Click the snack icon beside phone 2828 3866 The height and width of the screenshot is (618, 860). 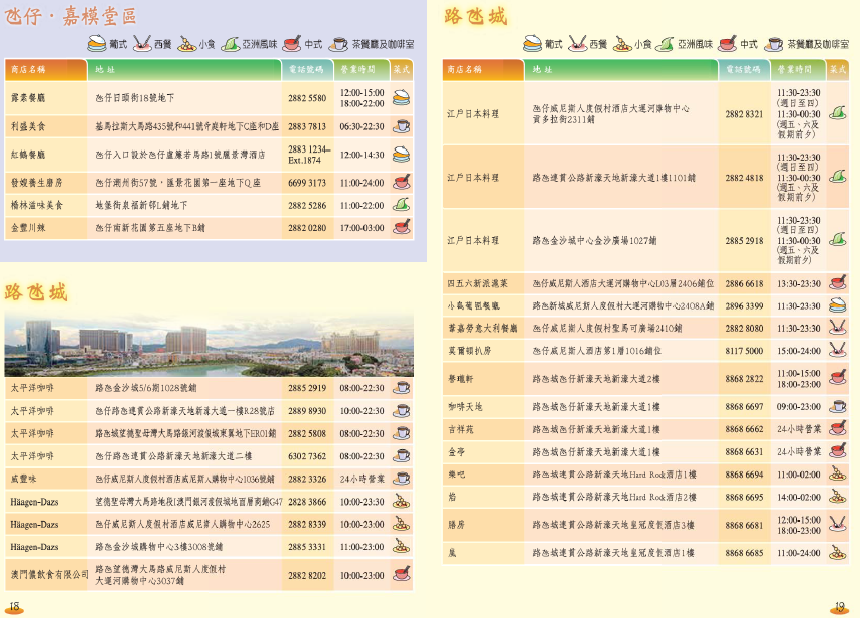(x=401, y=502)
